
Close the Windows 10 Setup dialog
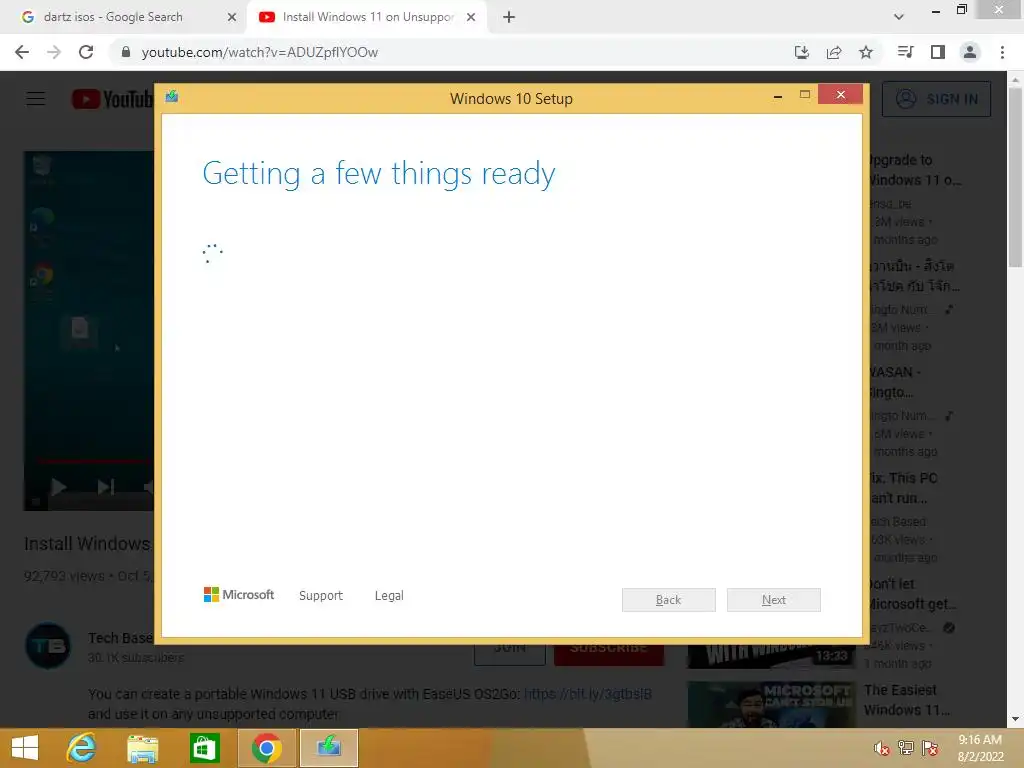click(840, 95)
